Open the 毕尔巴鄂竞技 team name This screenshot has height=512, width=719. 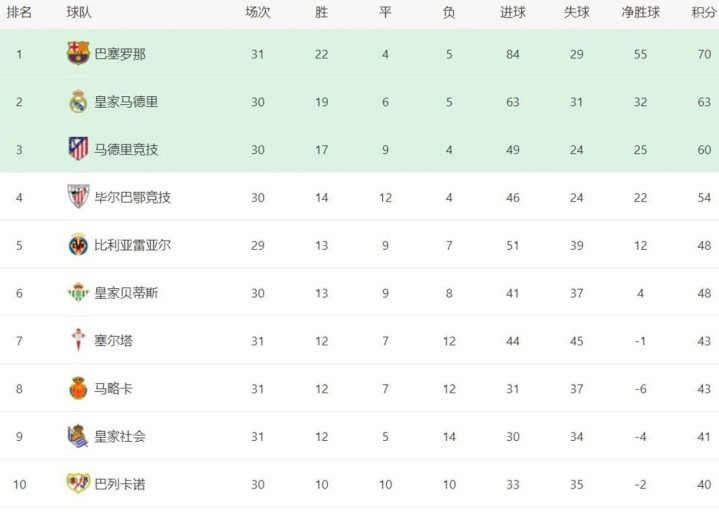(133, 198)
